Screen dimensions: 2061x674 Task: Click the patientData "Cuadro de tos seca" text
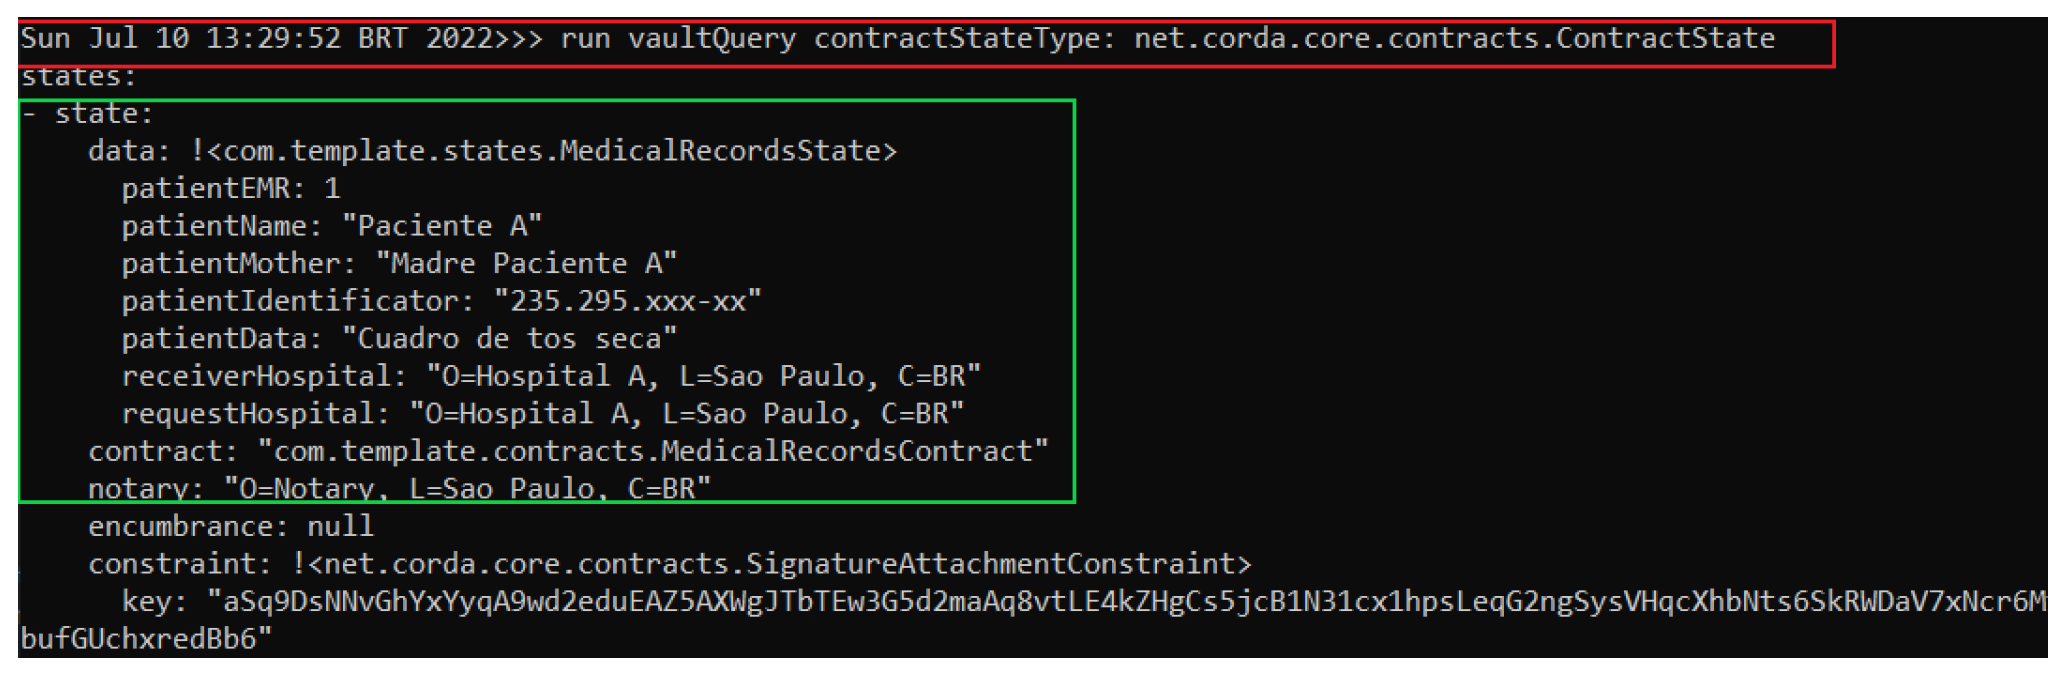click(509, 339)
